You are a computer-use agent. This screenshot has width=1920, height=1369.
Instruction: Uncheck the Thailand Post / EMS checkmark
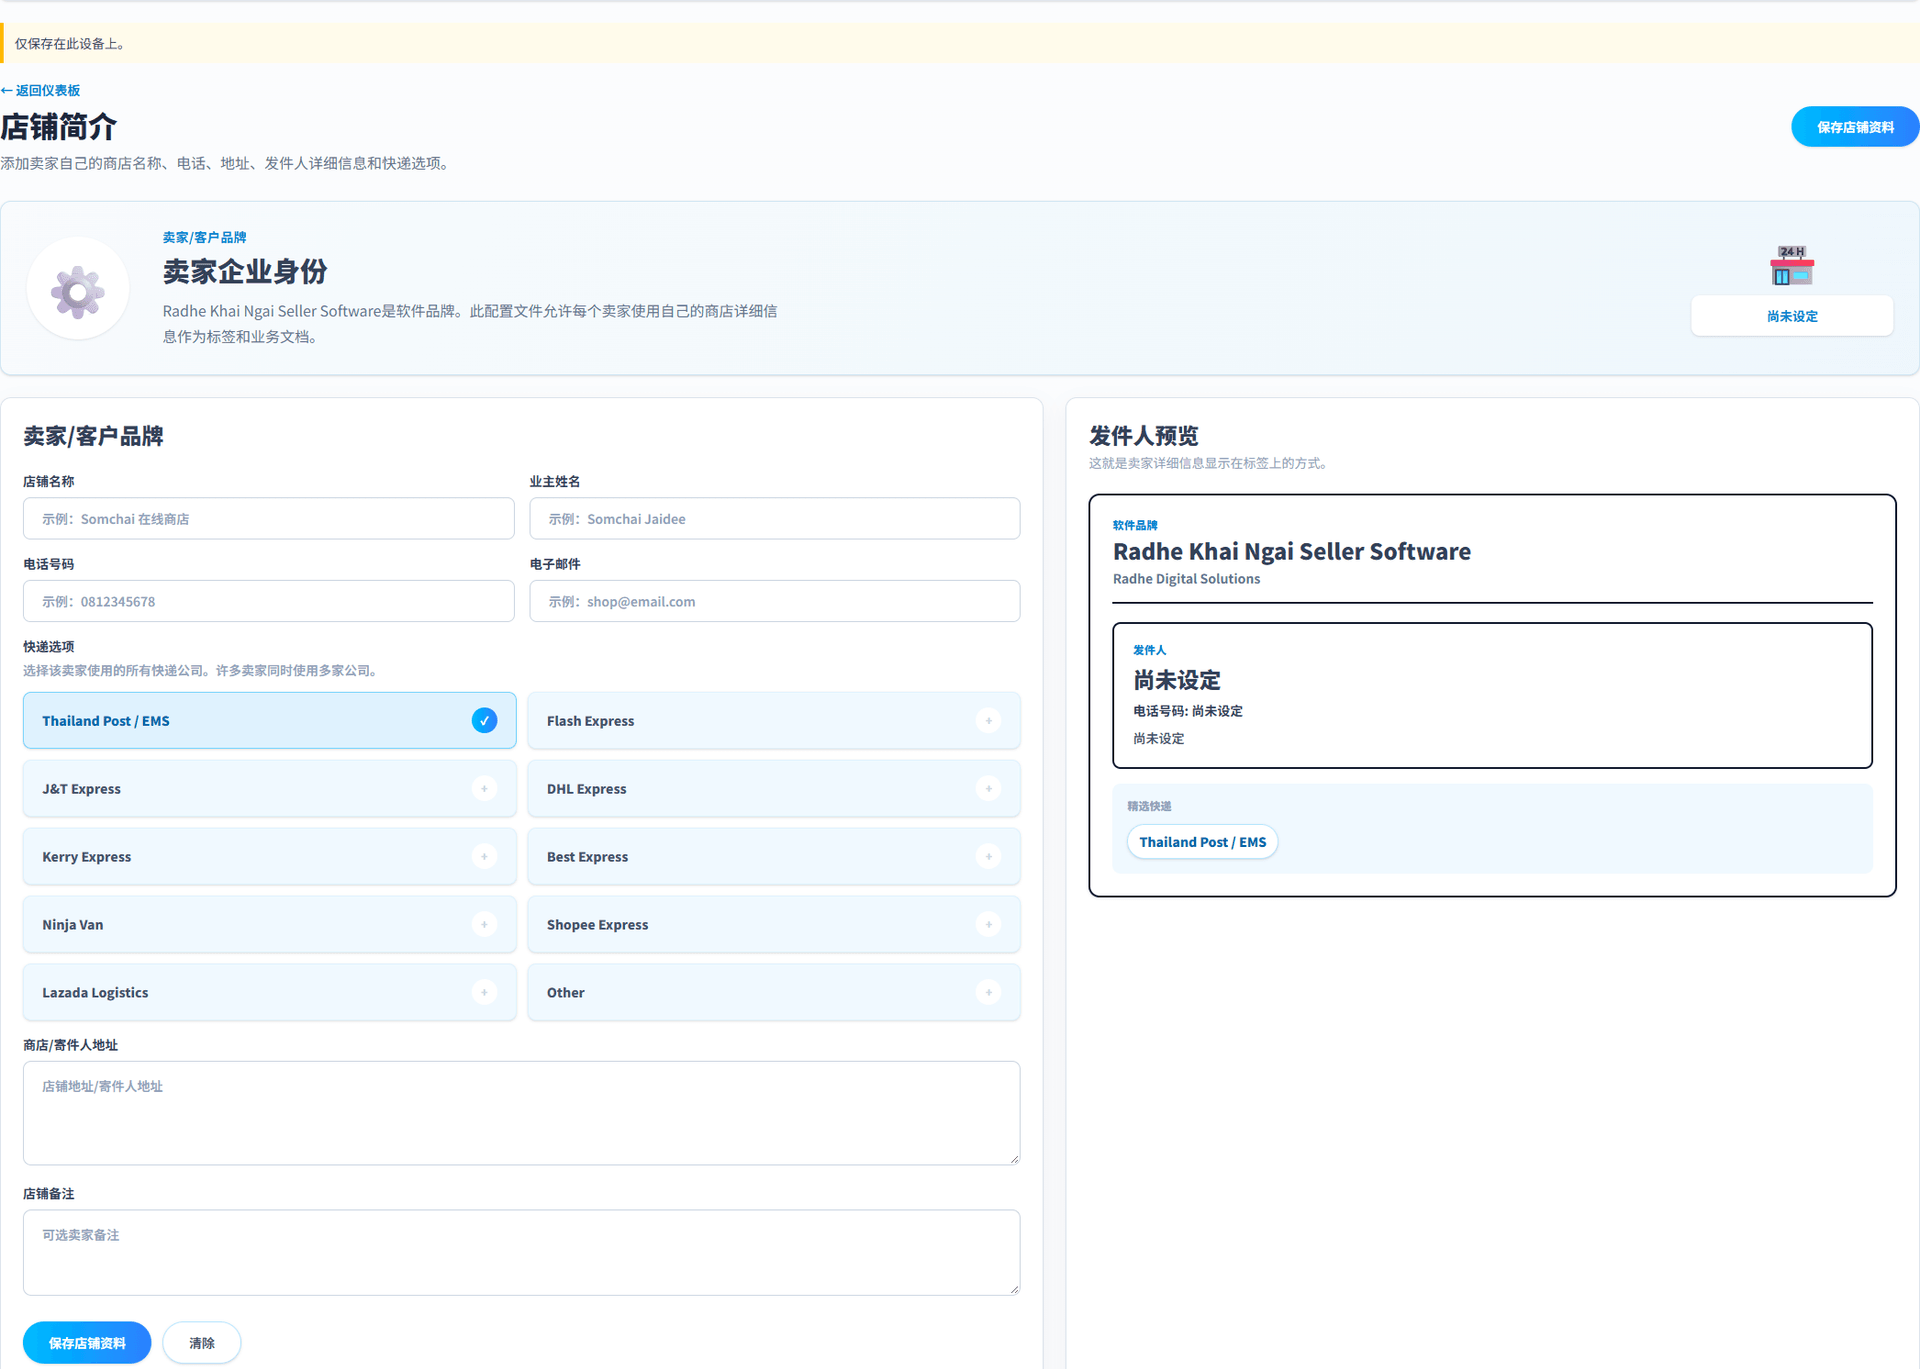(x=484, y=720)
